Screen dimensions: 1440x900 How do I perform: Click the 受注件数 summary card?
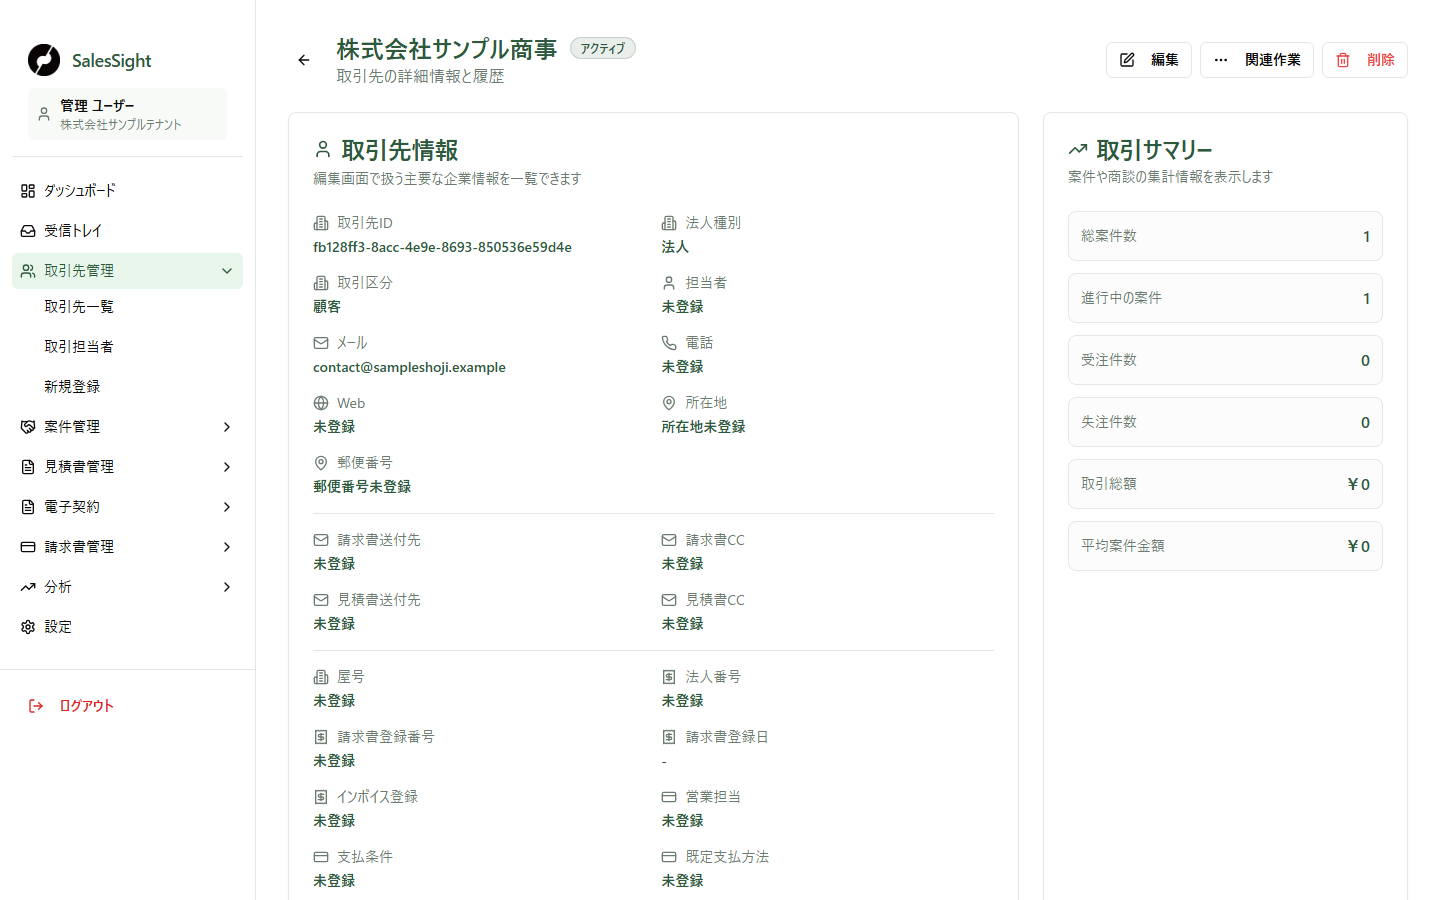click(1225, 360)
